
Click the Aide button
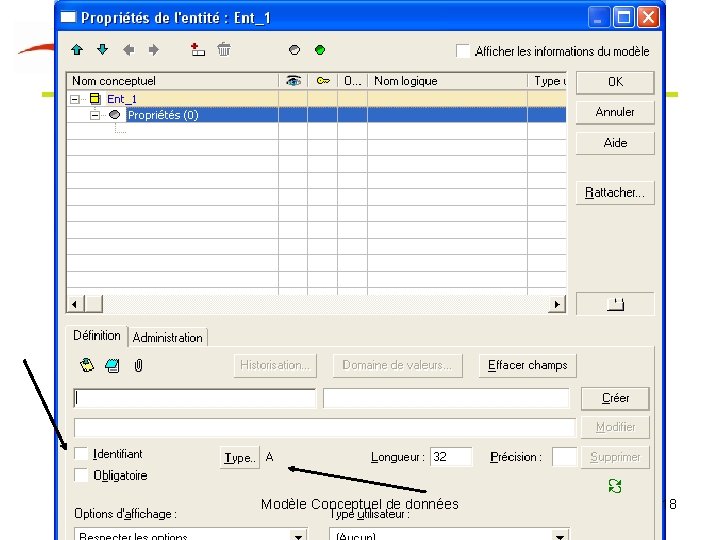pos(615,143)
